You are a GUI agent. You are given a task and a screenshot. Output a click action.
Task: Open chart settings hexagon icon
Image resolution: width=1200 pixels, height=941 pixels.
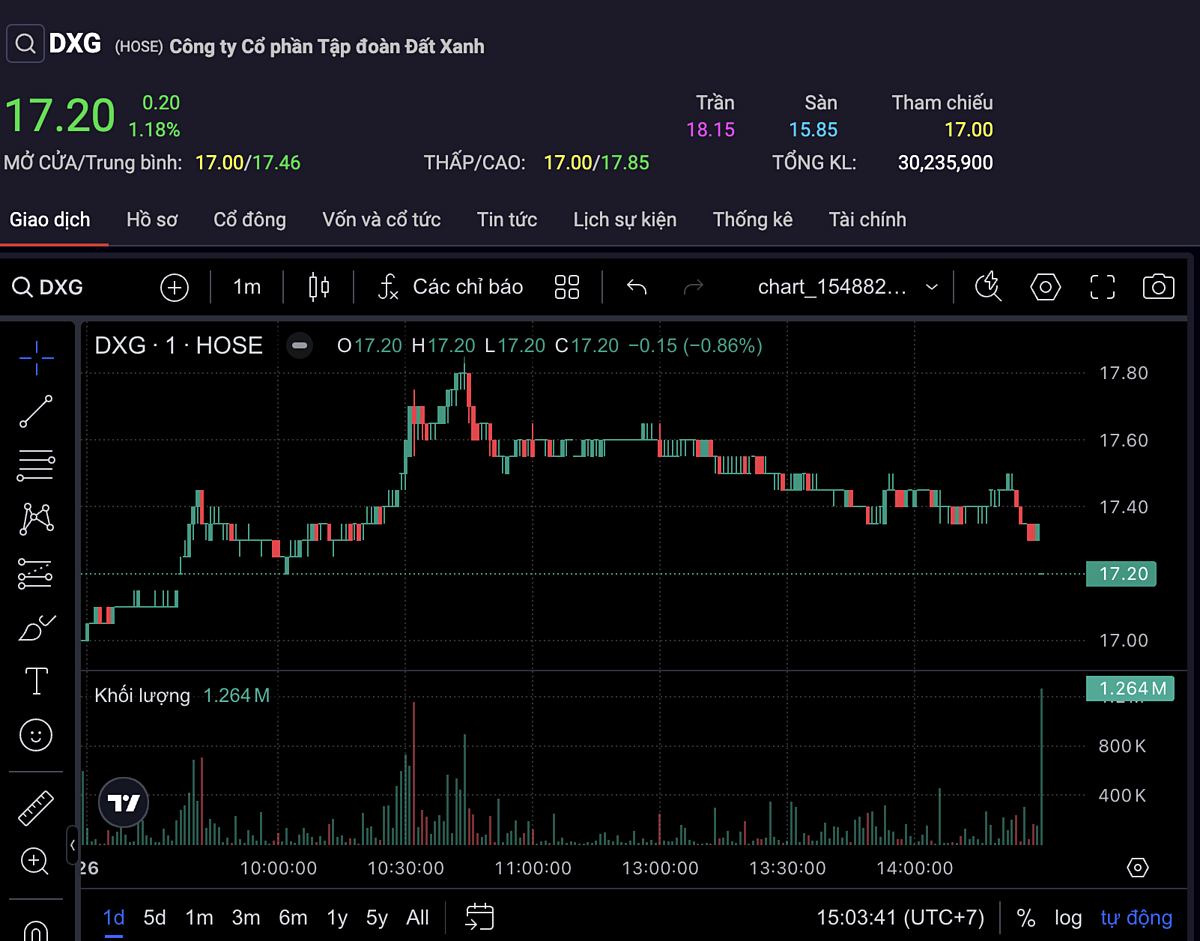[1045, 288]
